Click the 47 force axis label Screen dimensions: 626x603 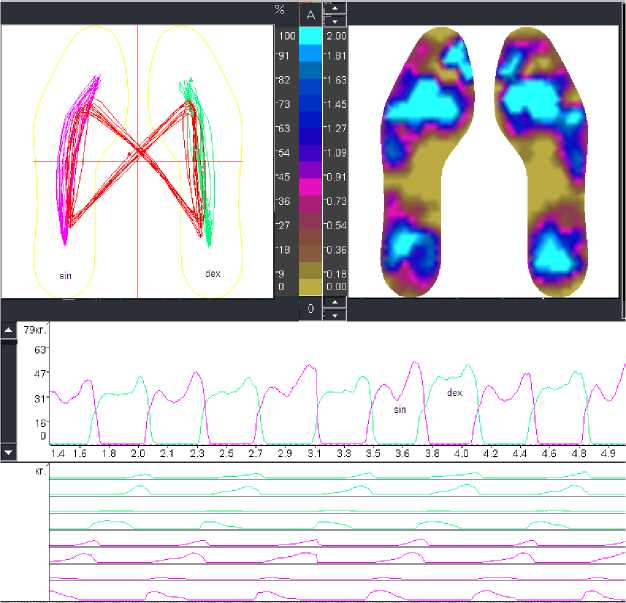[40, 374]
